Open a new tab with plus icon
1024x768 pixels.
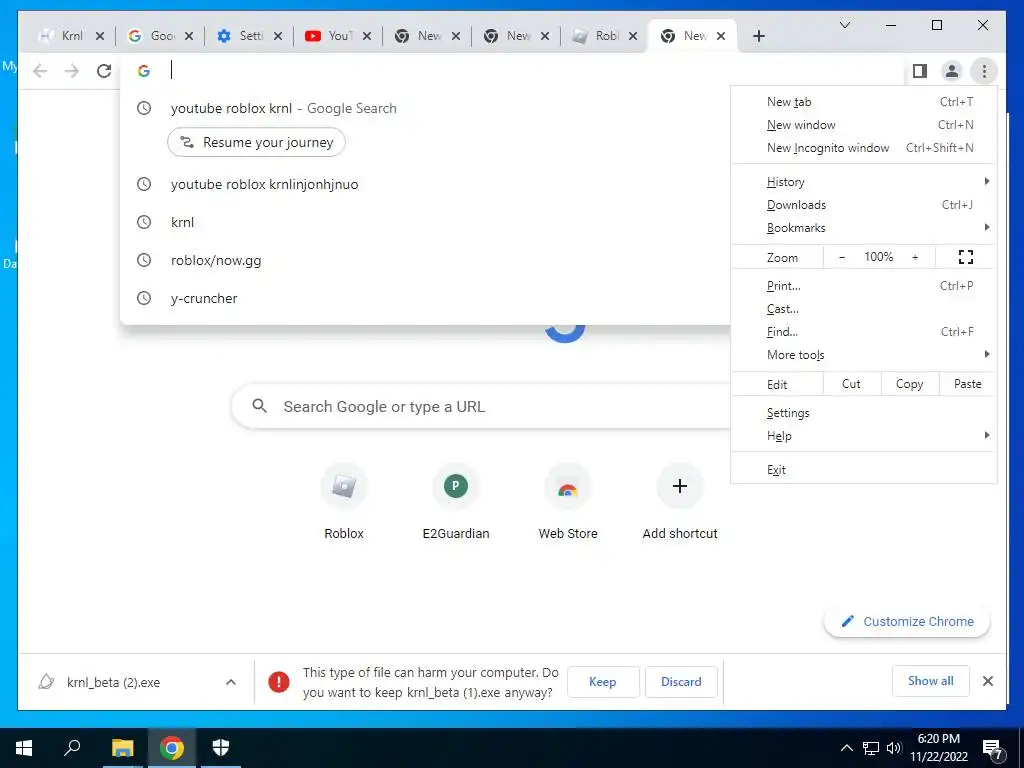click(758, 36)
